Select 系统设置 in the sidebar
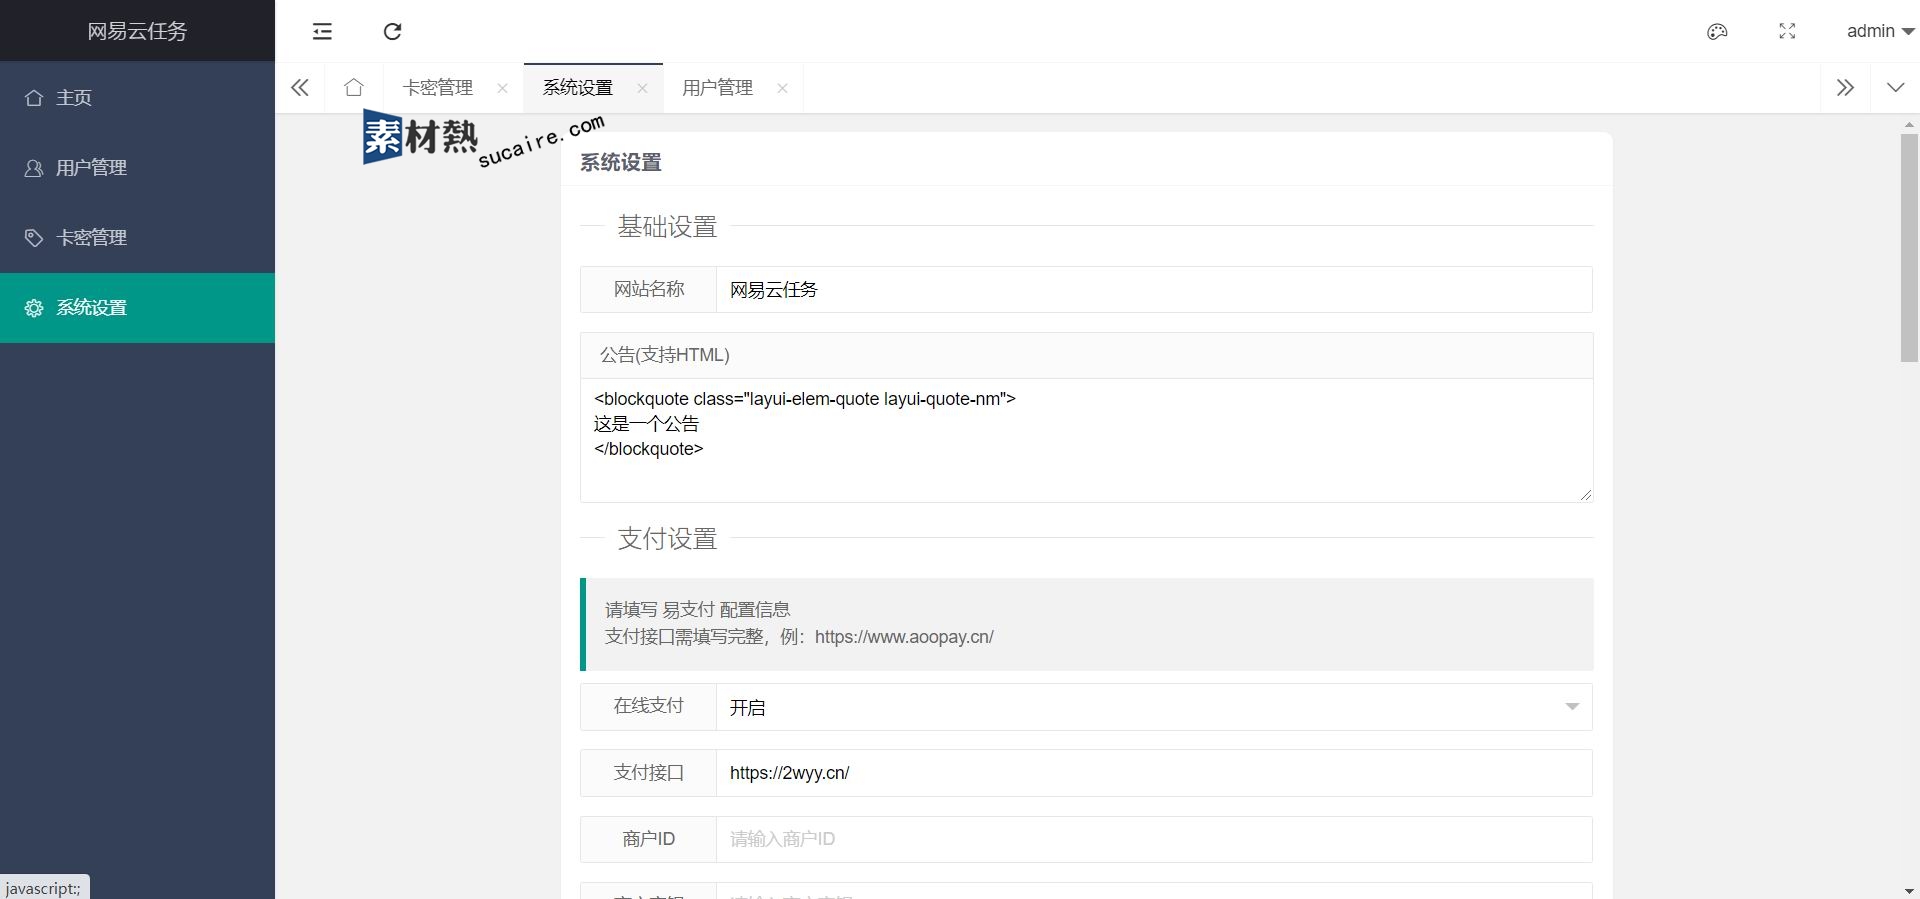This screenshot has width=1920, height=899. click(137, 307)
